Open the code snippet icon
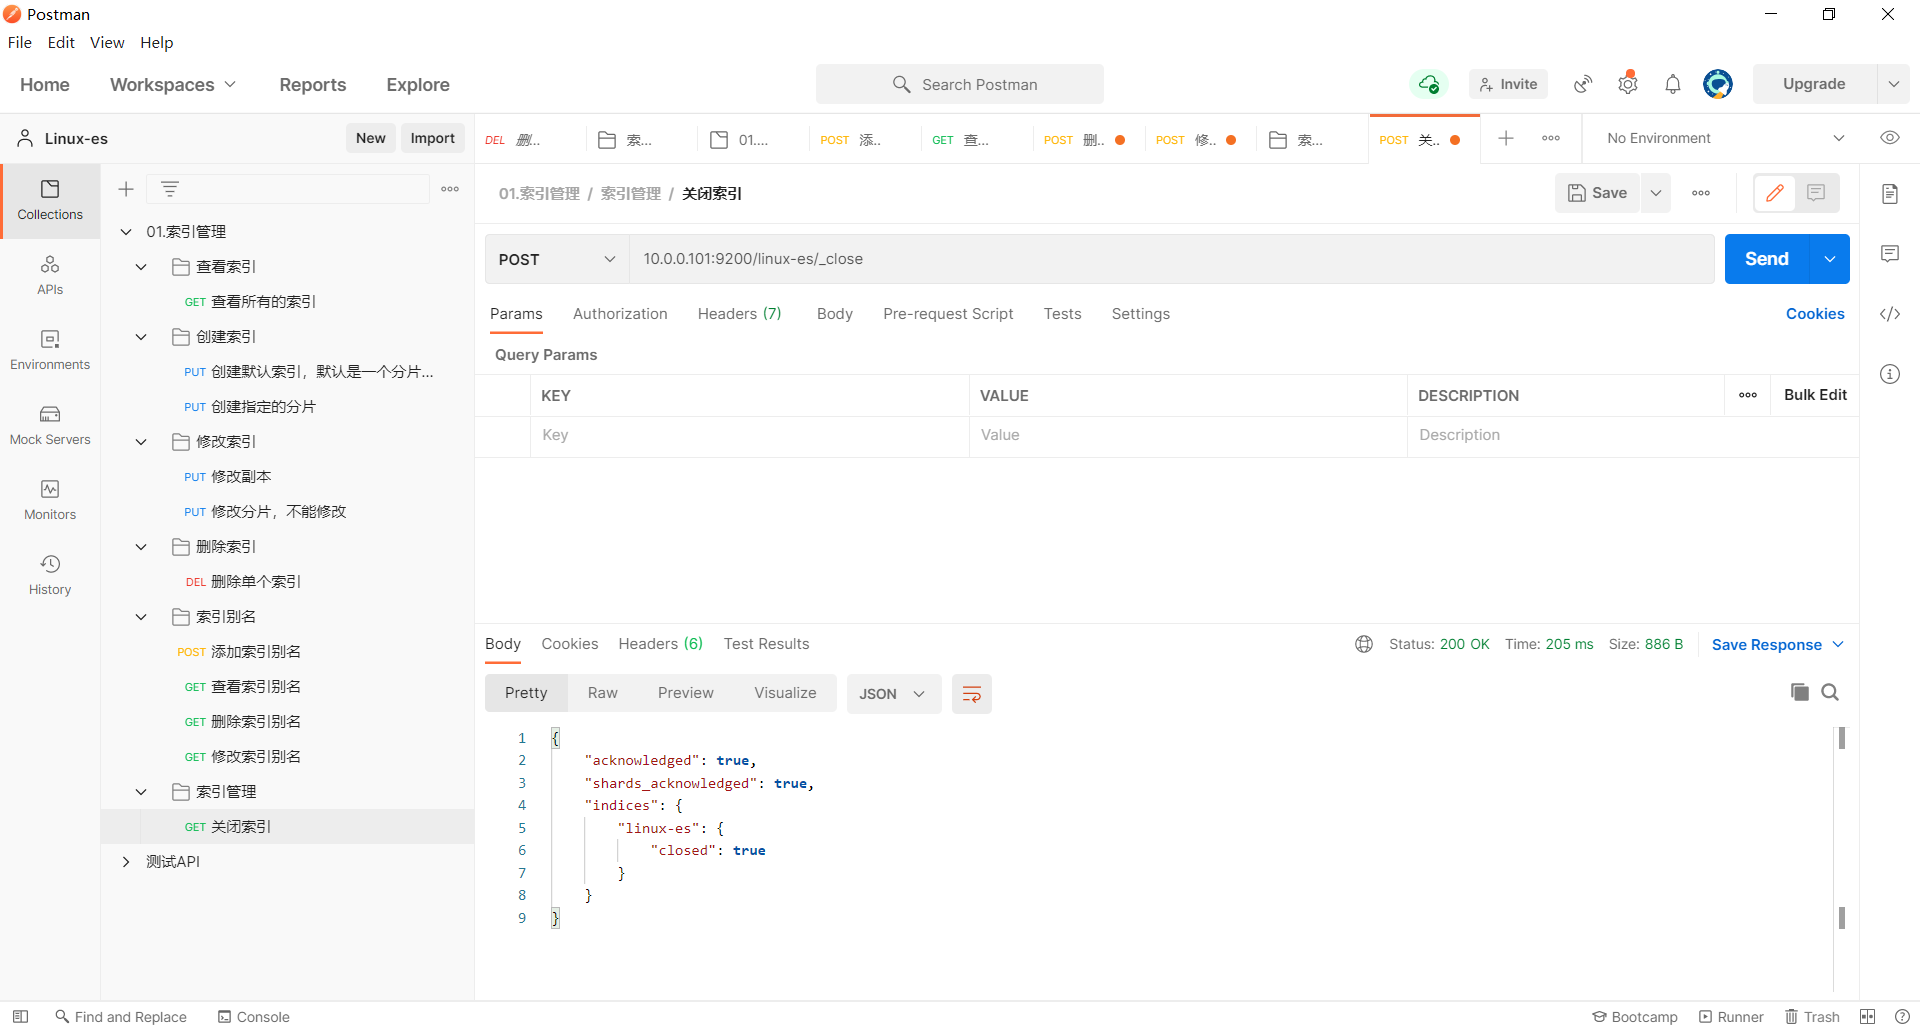The image size is (1920, 1030). 1890,314
